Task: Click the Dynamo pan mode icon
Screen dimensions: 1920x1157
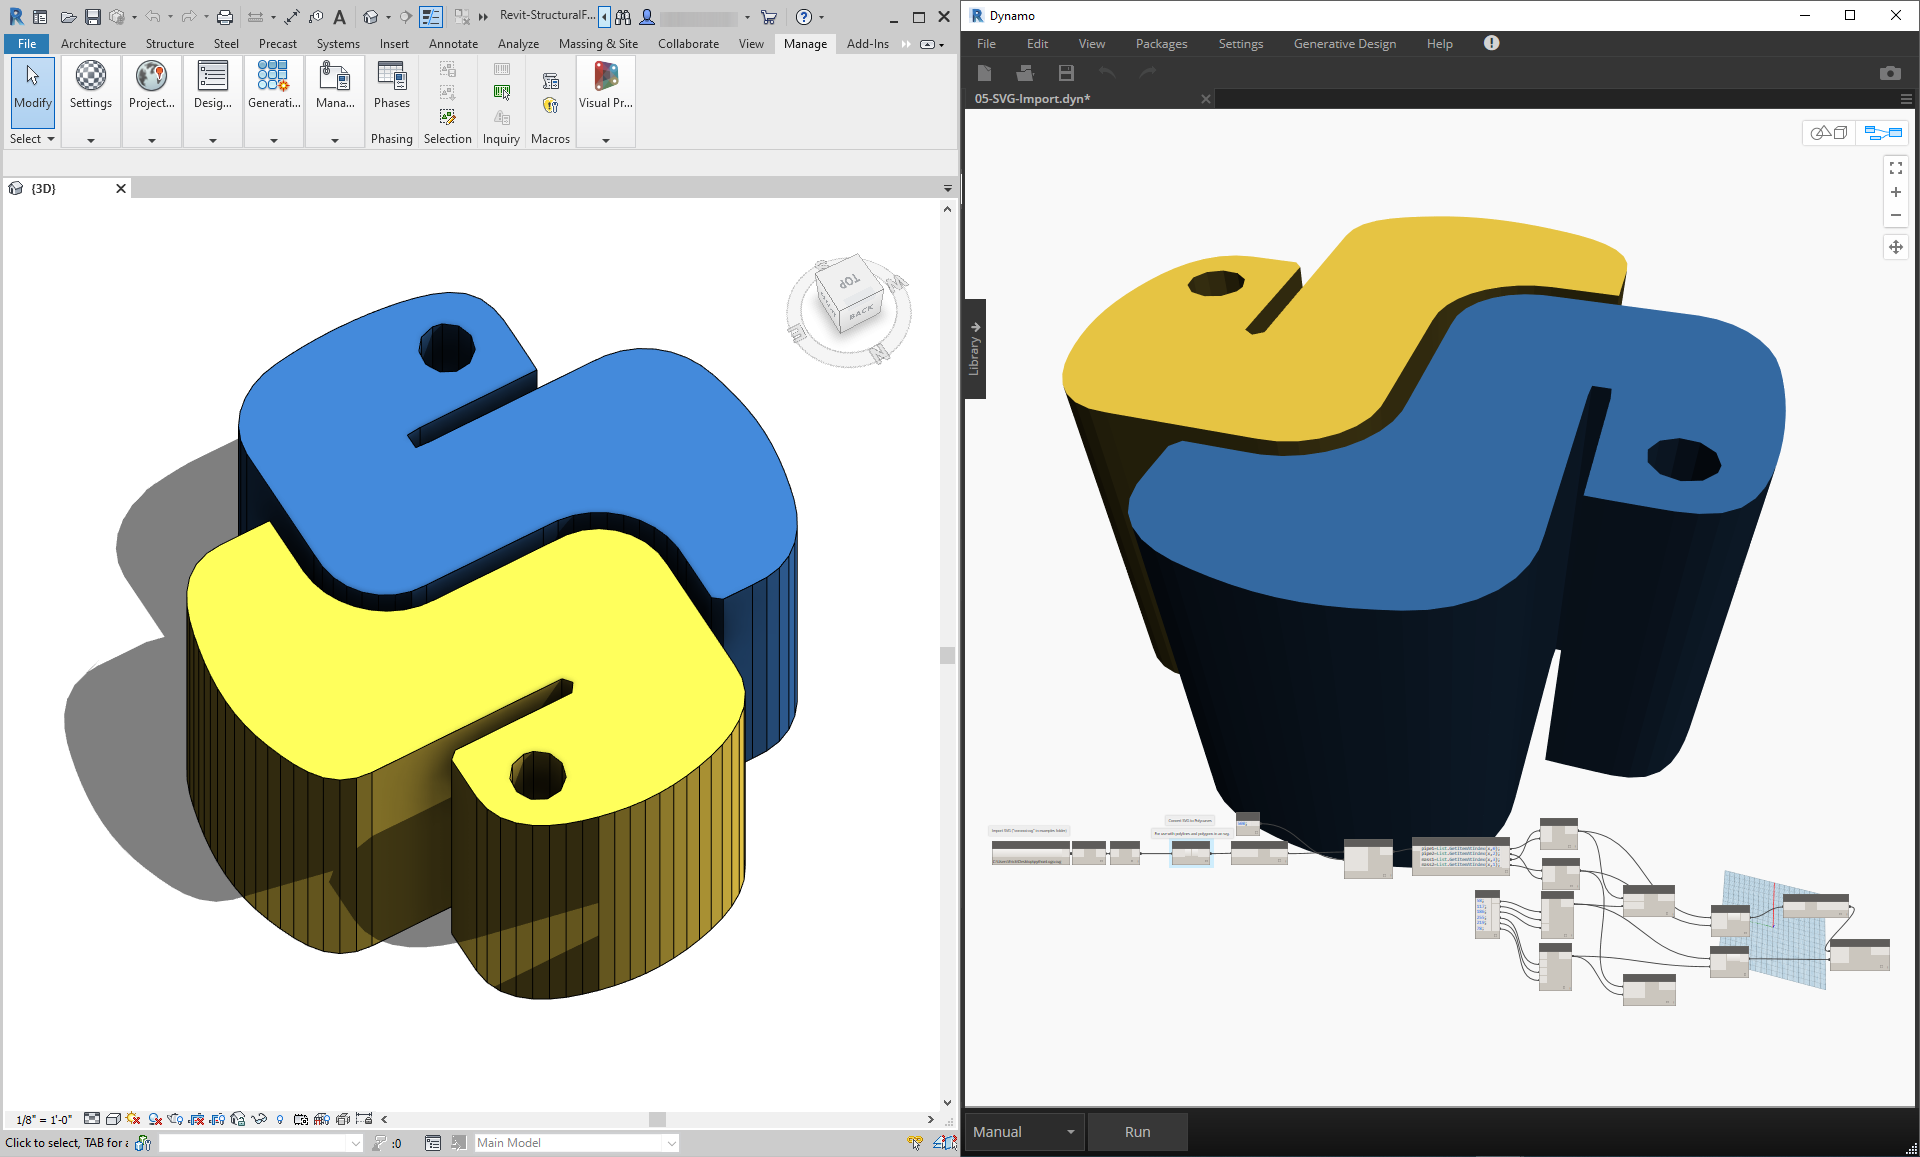Action: [1895, 247]
